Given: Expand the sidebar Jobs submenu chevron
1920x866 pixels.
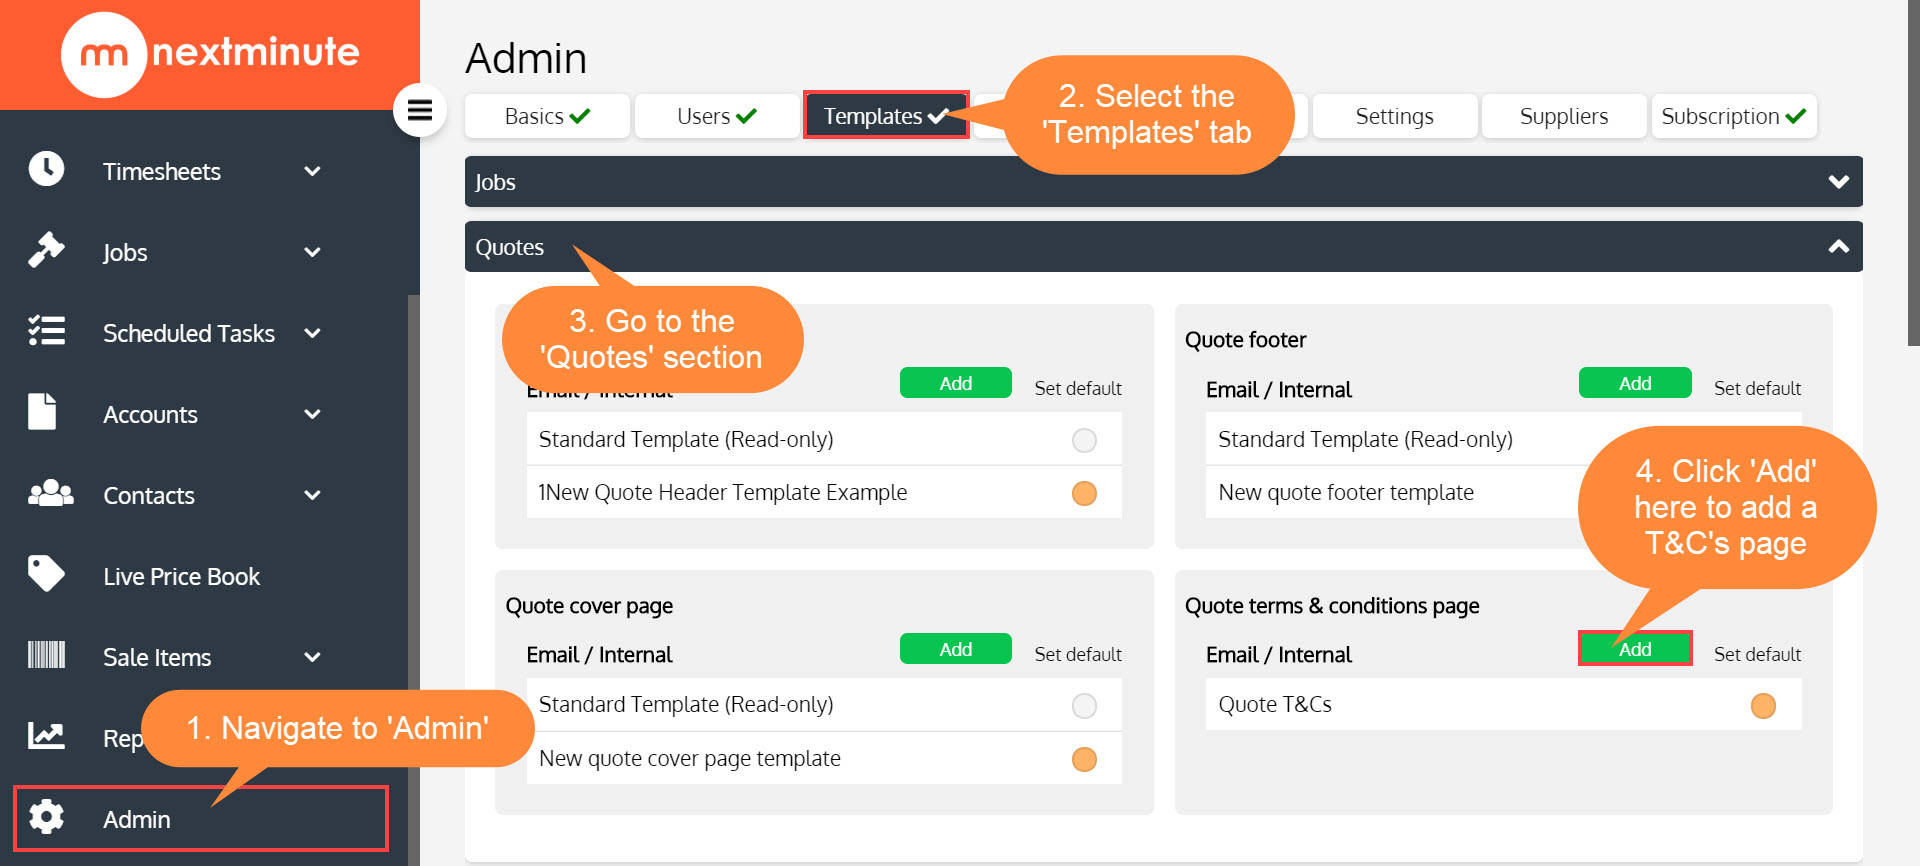Looking at the screenshot, I should tap(312, 252).
